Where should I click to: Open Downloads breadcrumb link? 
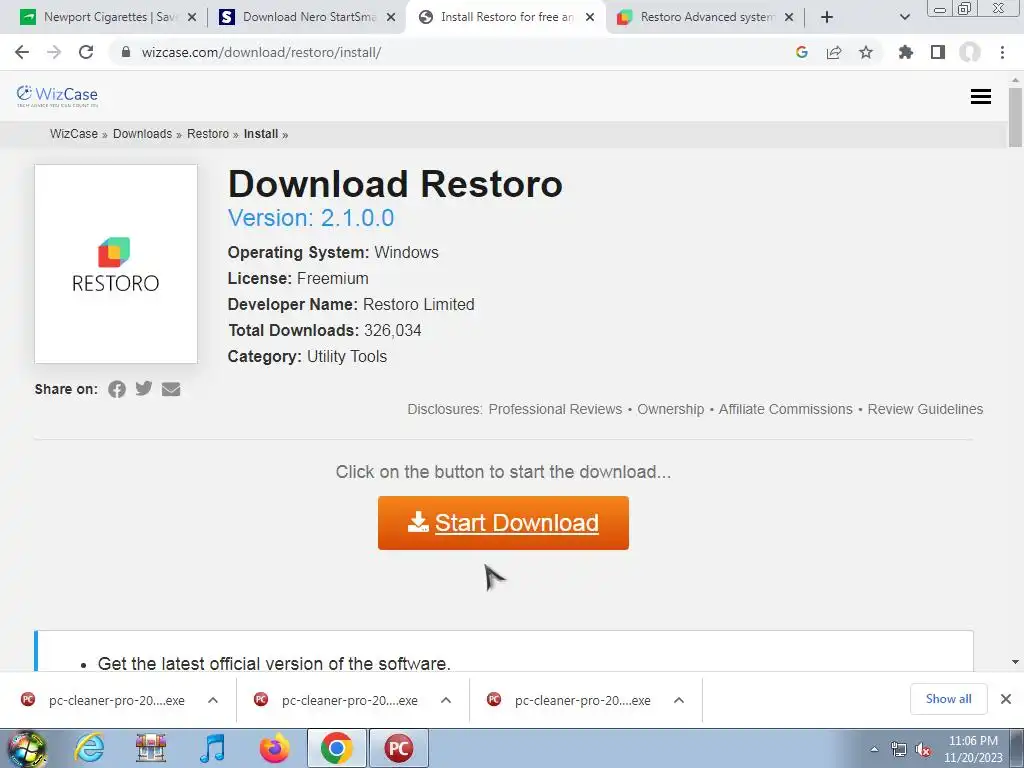(x=142, y=134)
